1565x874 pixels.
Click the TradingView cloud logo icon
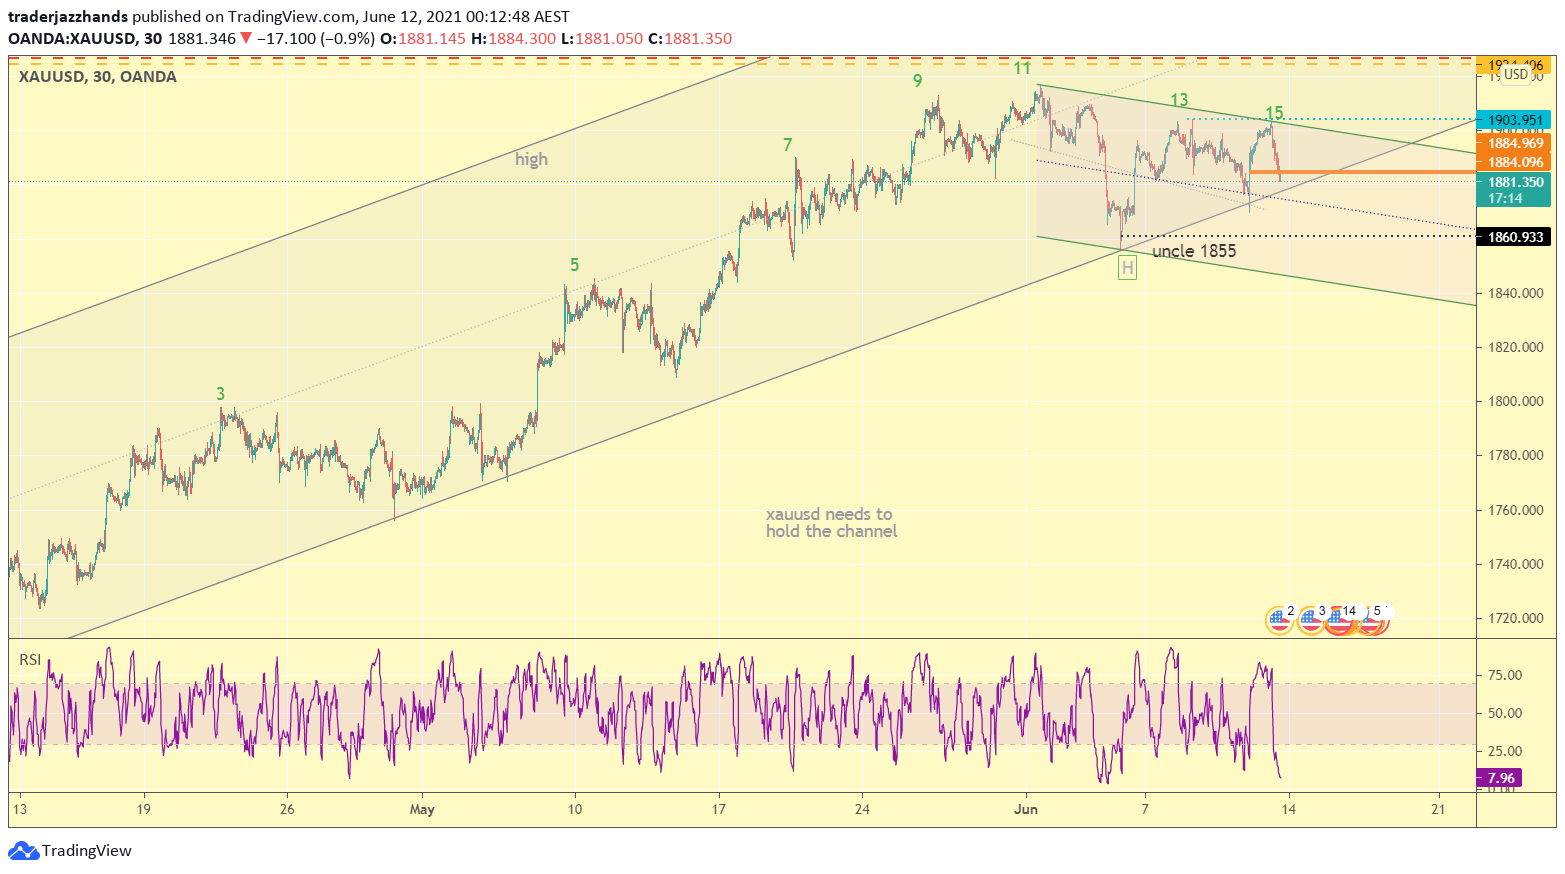click(23, 851)
